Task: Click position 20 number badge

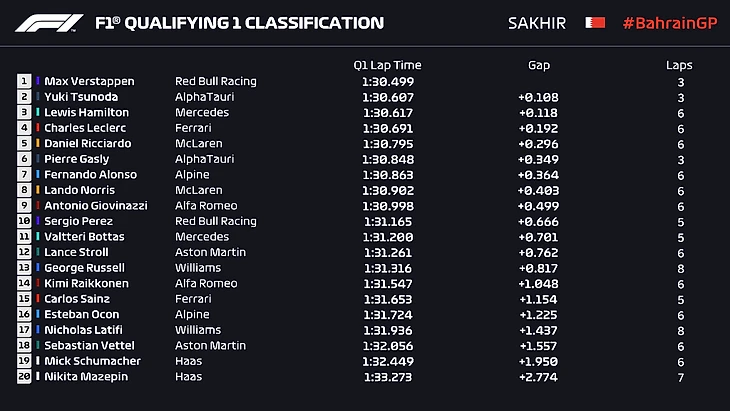Action: click(24, 376)
